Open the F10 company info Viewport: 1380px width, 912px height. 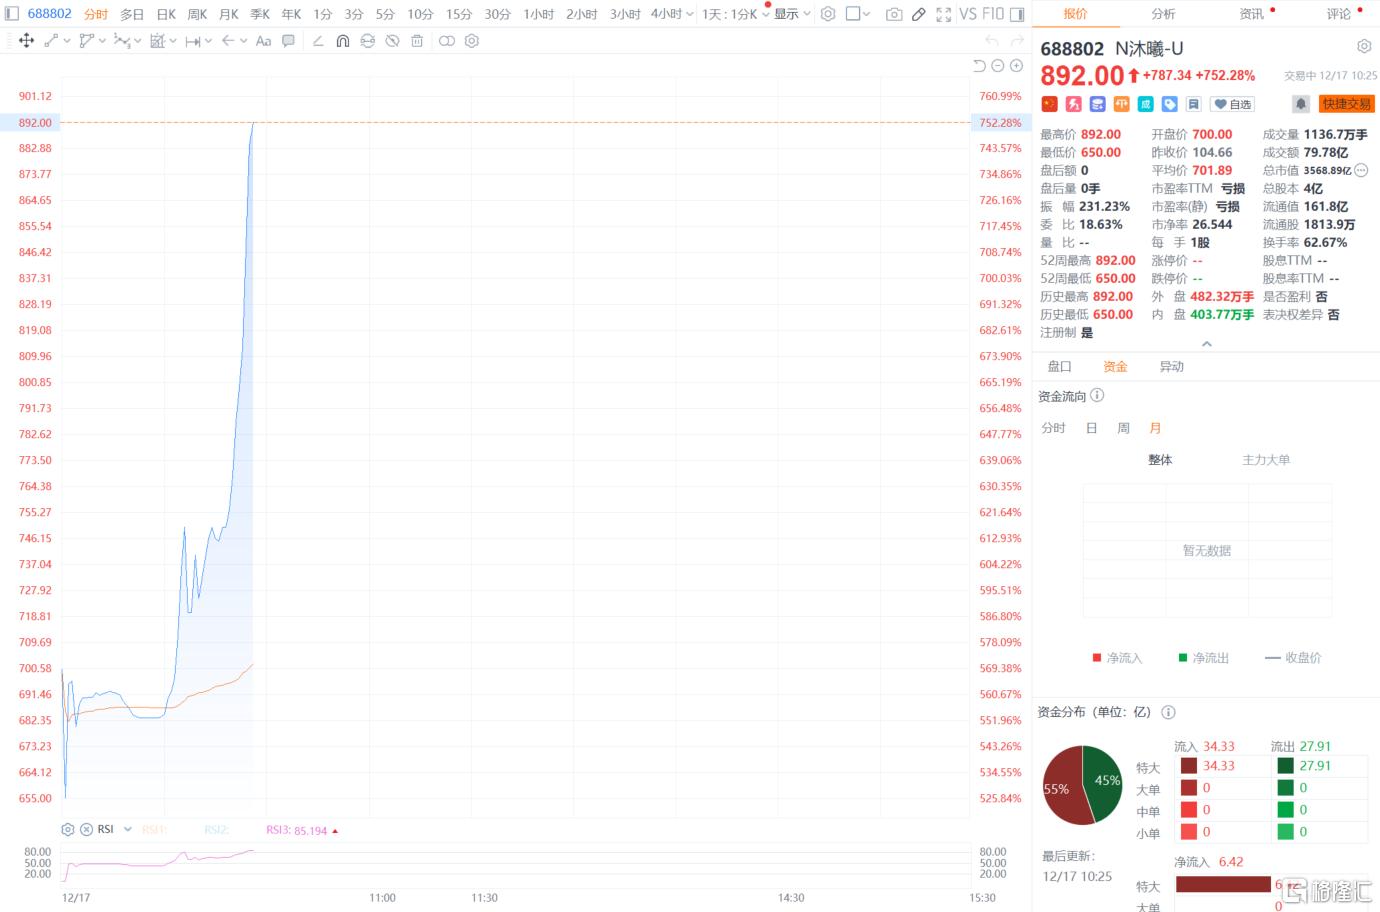[992, 14]
